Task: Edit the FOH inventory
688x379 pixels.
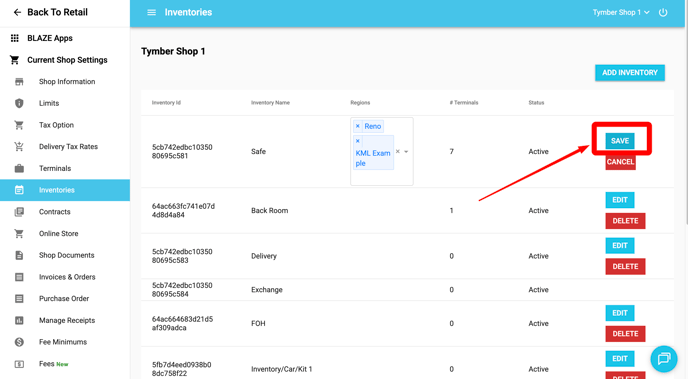Action: [620, 313]
